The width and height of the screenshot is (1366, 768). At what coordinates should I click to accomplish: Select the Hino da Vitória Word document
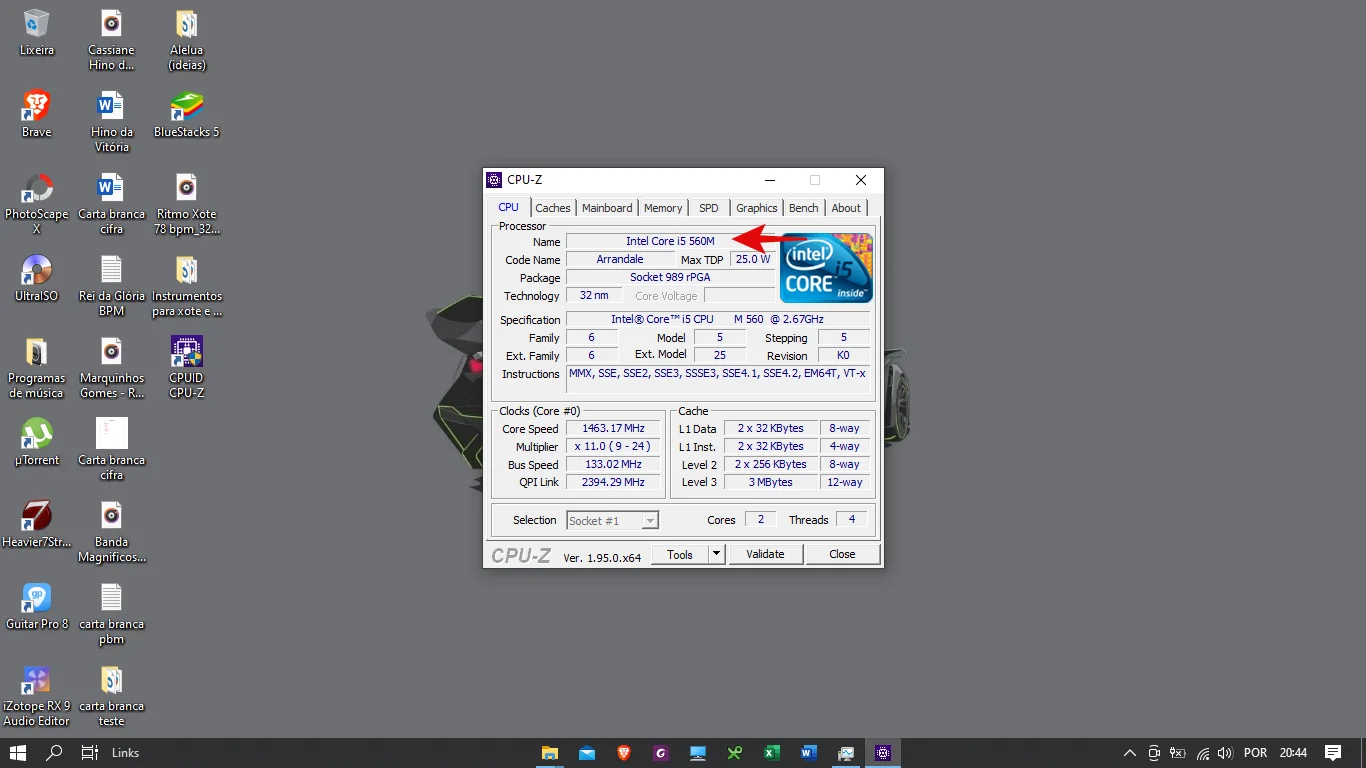click(x=112, y=121)
